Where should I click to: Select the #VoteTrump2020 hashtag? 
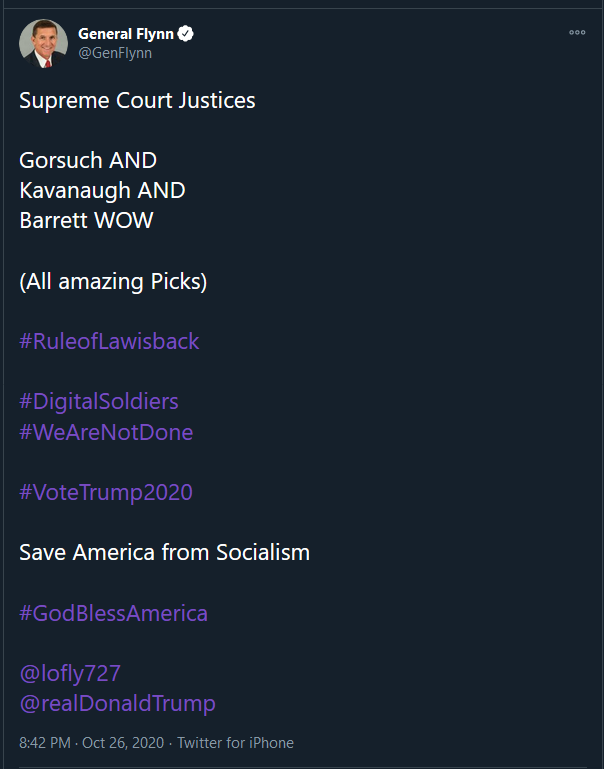pos(105,492)
